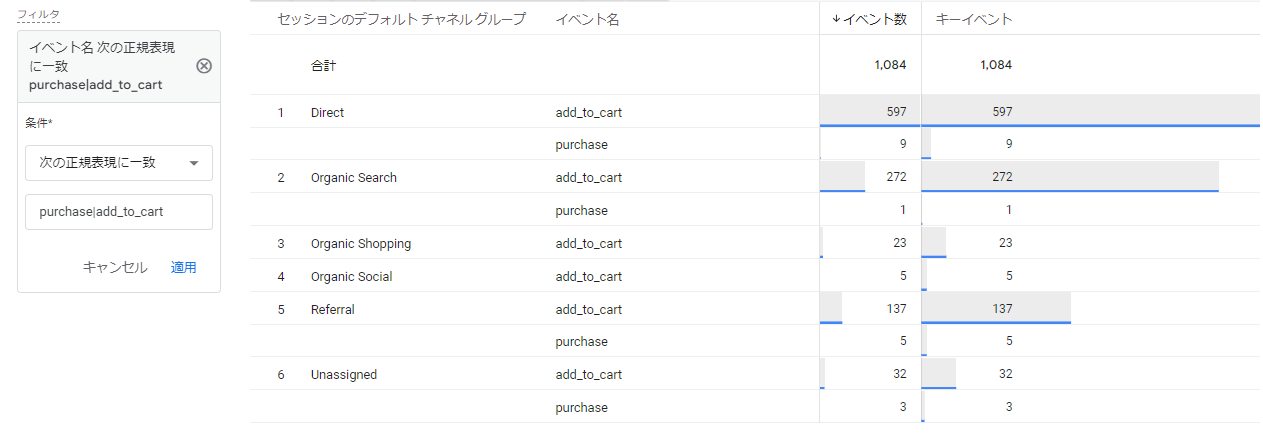Click Direct's add_to_cart event count 597

896,113
